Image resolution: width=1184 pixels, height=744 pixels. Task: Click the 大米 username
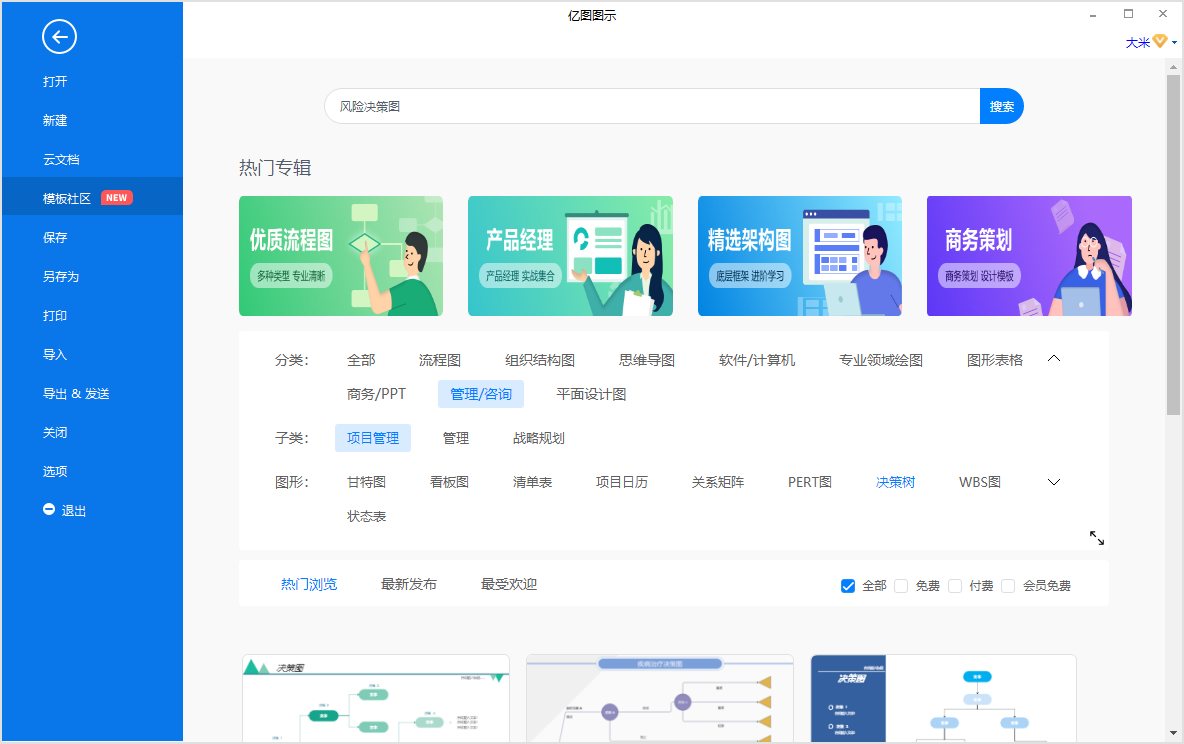1137,42
